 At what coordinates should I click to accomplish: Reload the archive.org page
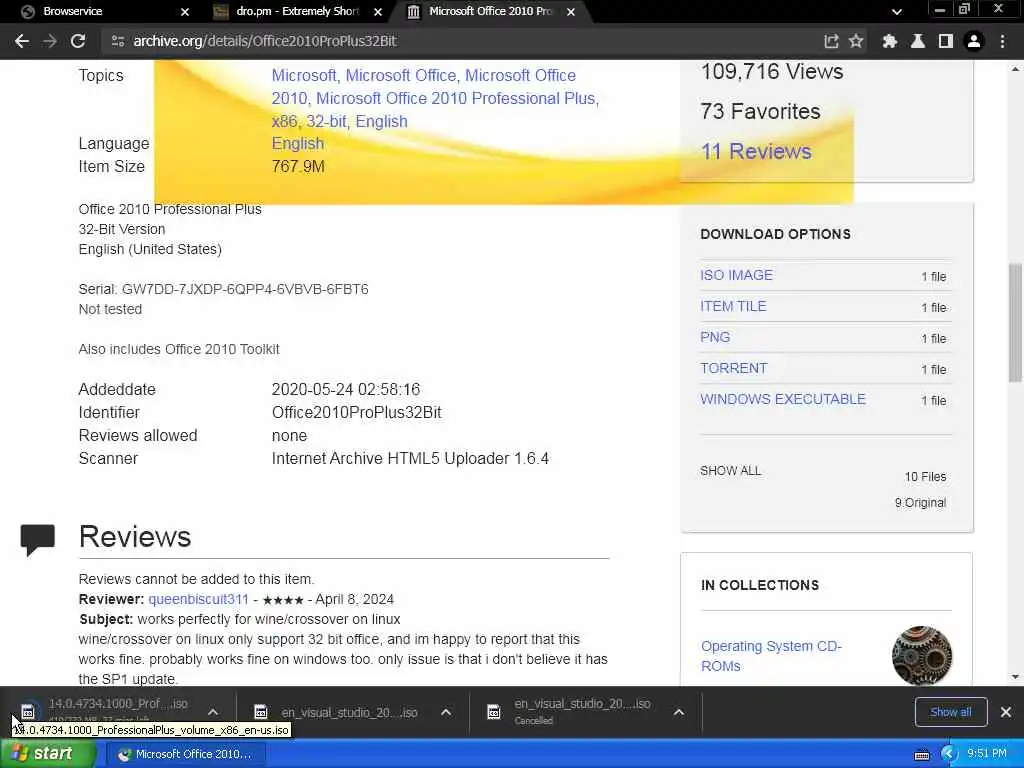tap(78, 41)
